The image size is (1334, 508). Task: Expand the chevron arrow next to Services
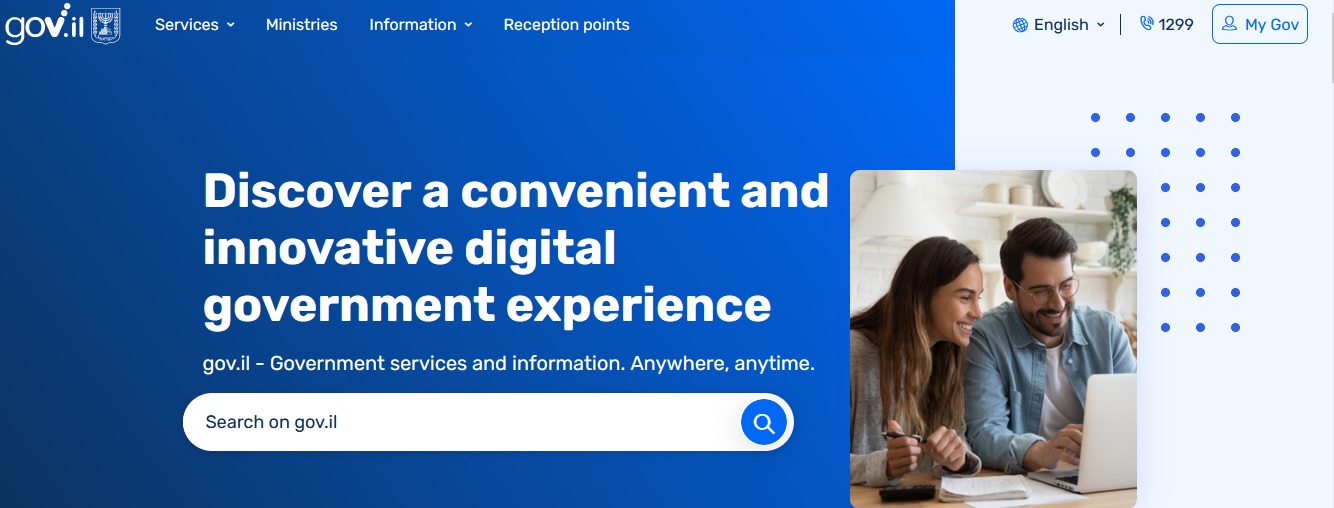pyautogui.click(x=231, y=25)
